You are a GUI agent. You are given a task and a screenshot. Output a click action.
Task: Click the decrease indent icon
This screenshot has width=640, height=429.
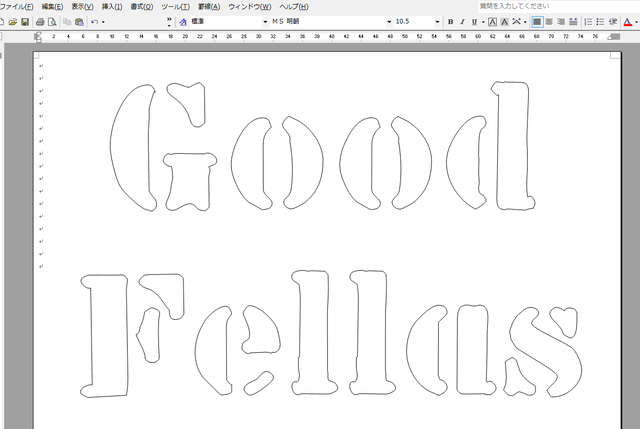612,22
